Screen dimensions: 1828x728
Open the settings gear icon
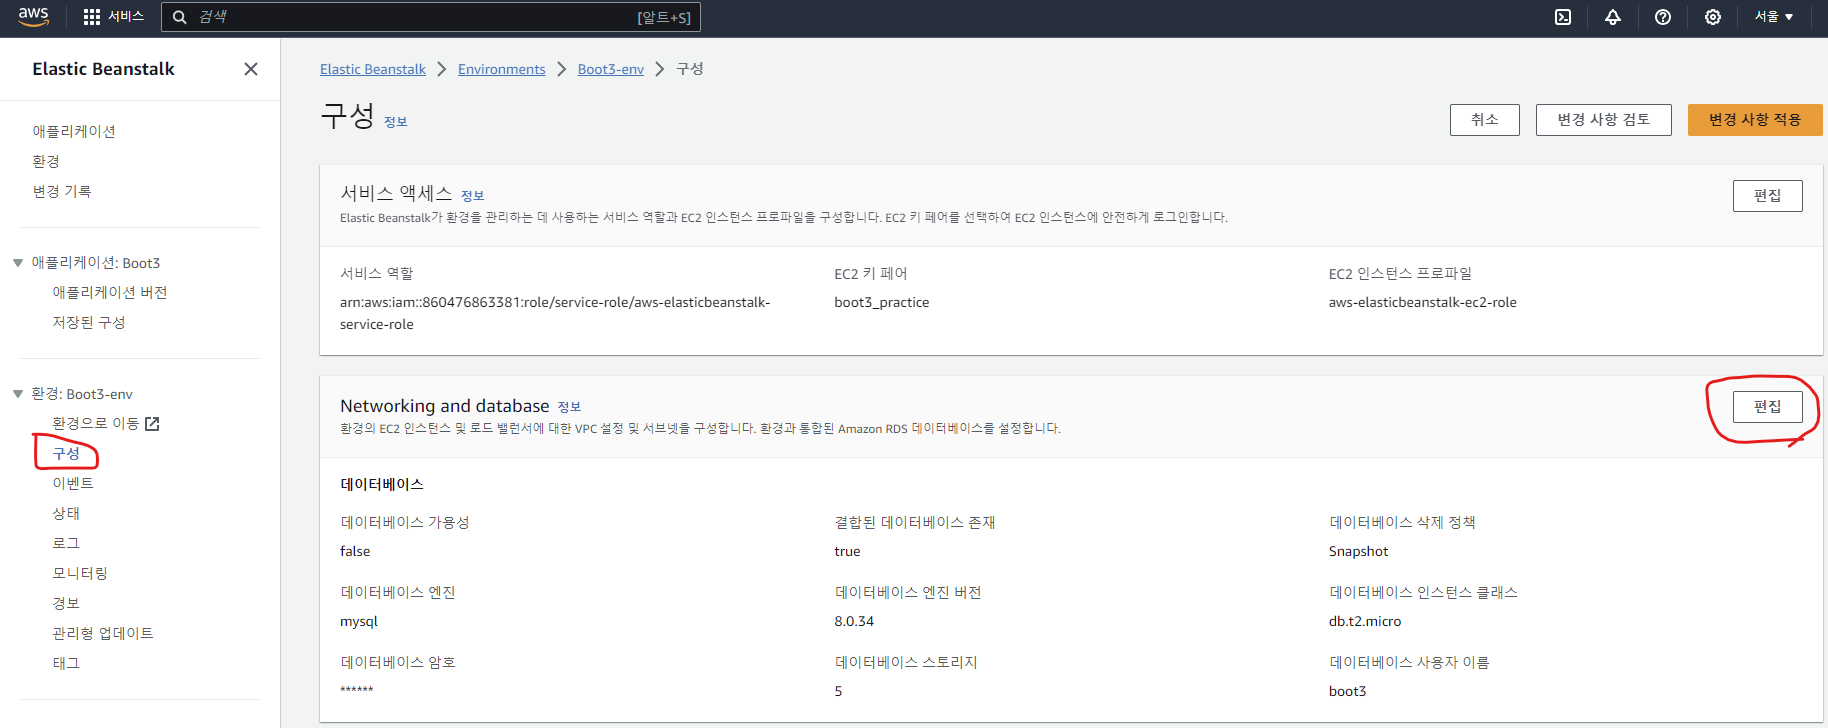point(1713,17)
